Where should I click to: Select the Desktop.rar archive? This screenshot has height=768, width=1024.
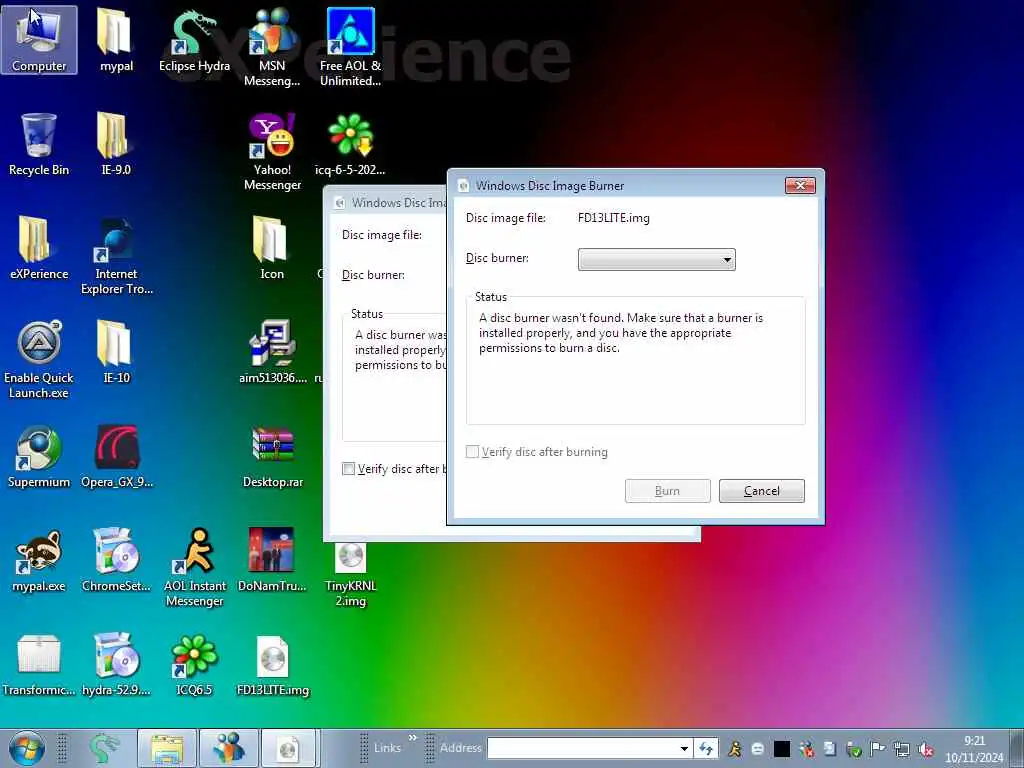pos(272,456)
